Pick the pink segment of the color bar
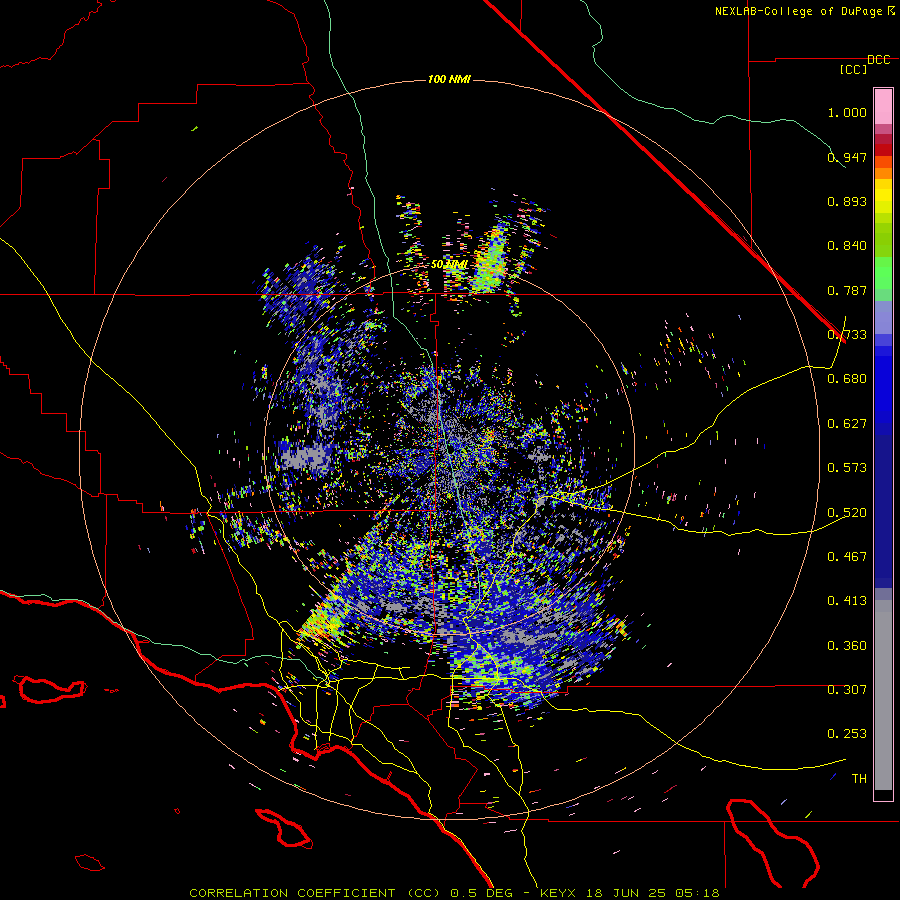The height and width of the screenshot is (900, 900). coord(883,106)
